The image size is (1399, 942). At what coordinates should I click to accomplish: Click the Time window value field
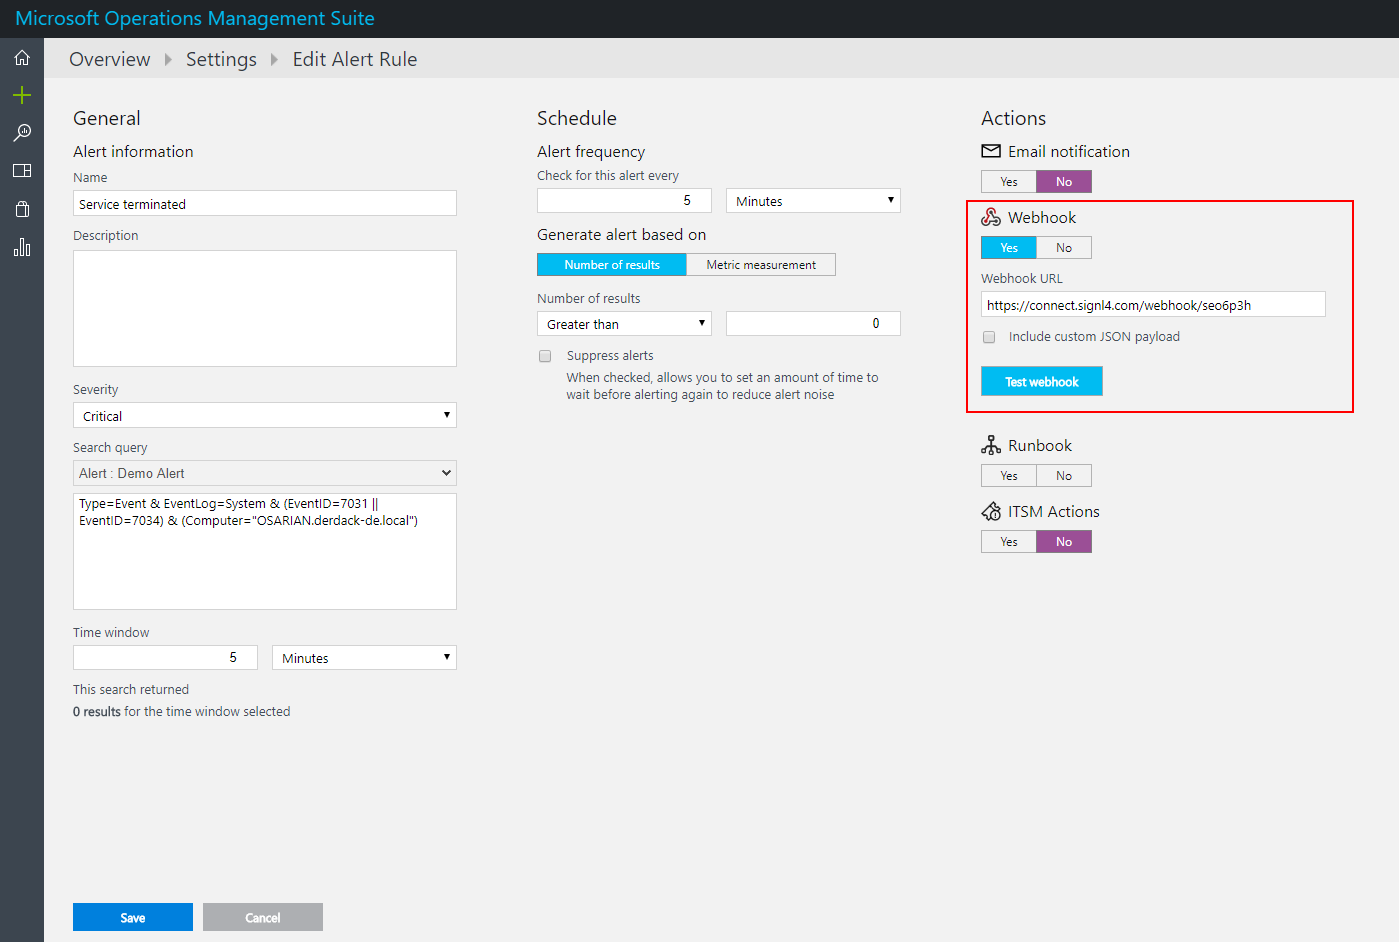click(165, 657)
